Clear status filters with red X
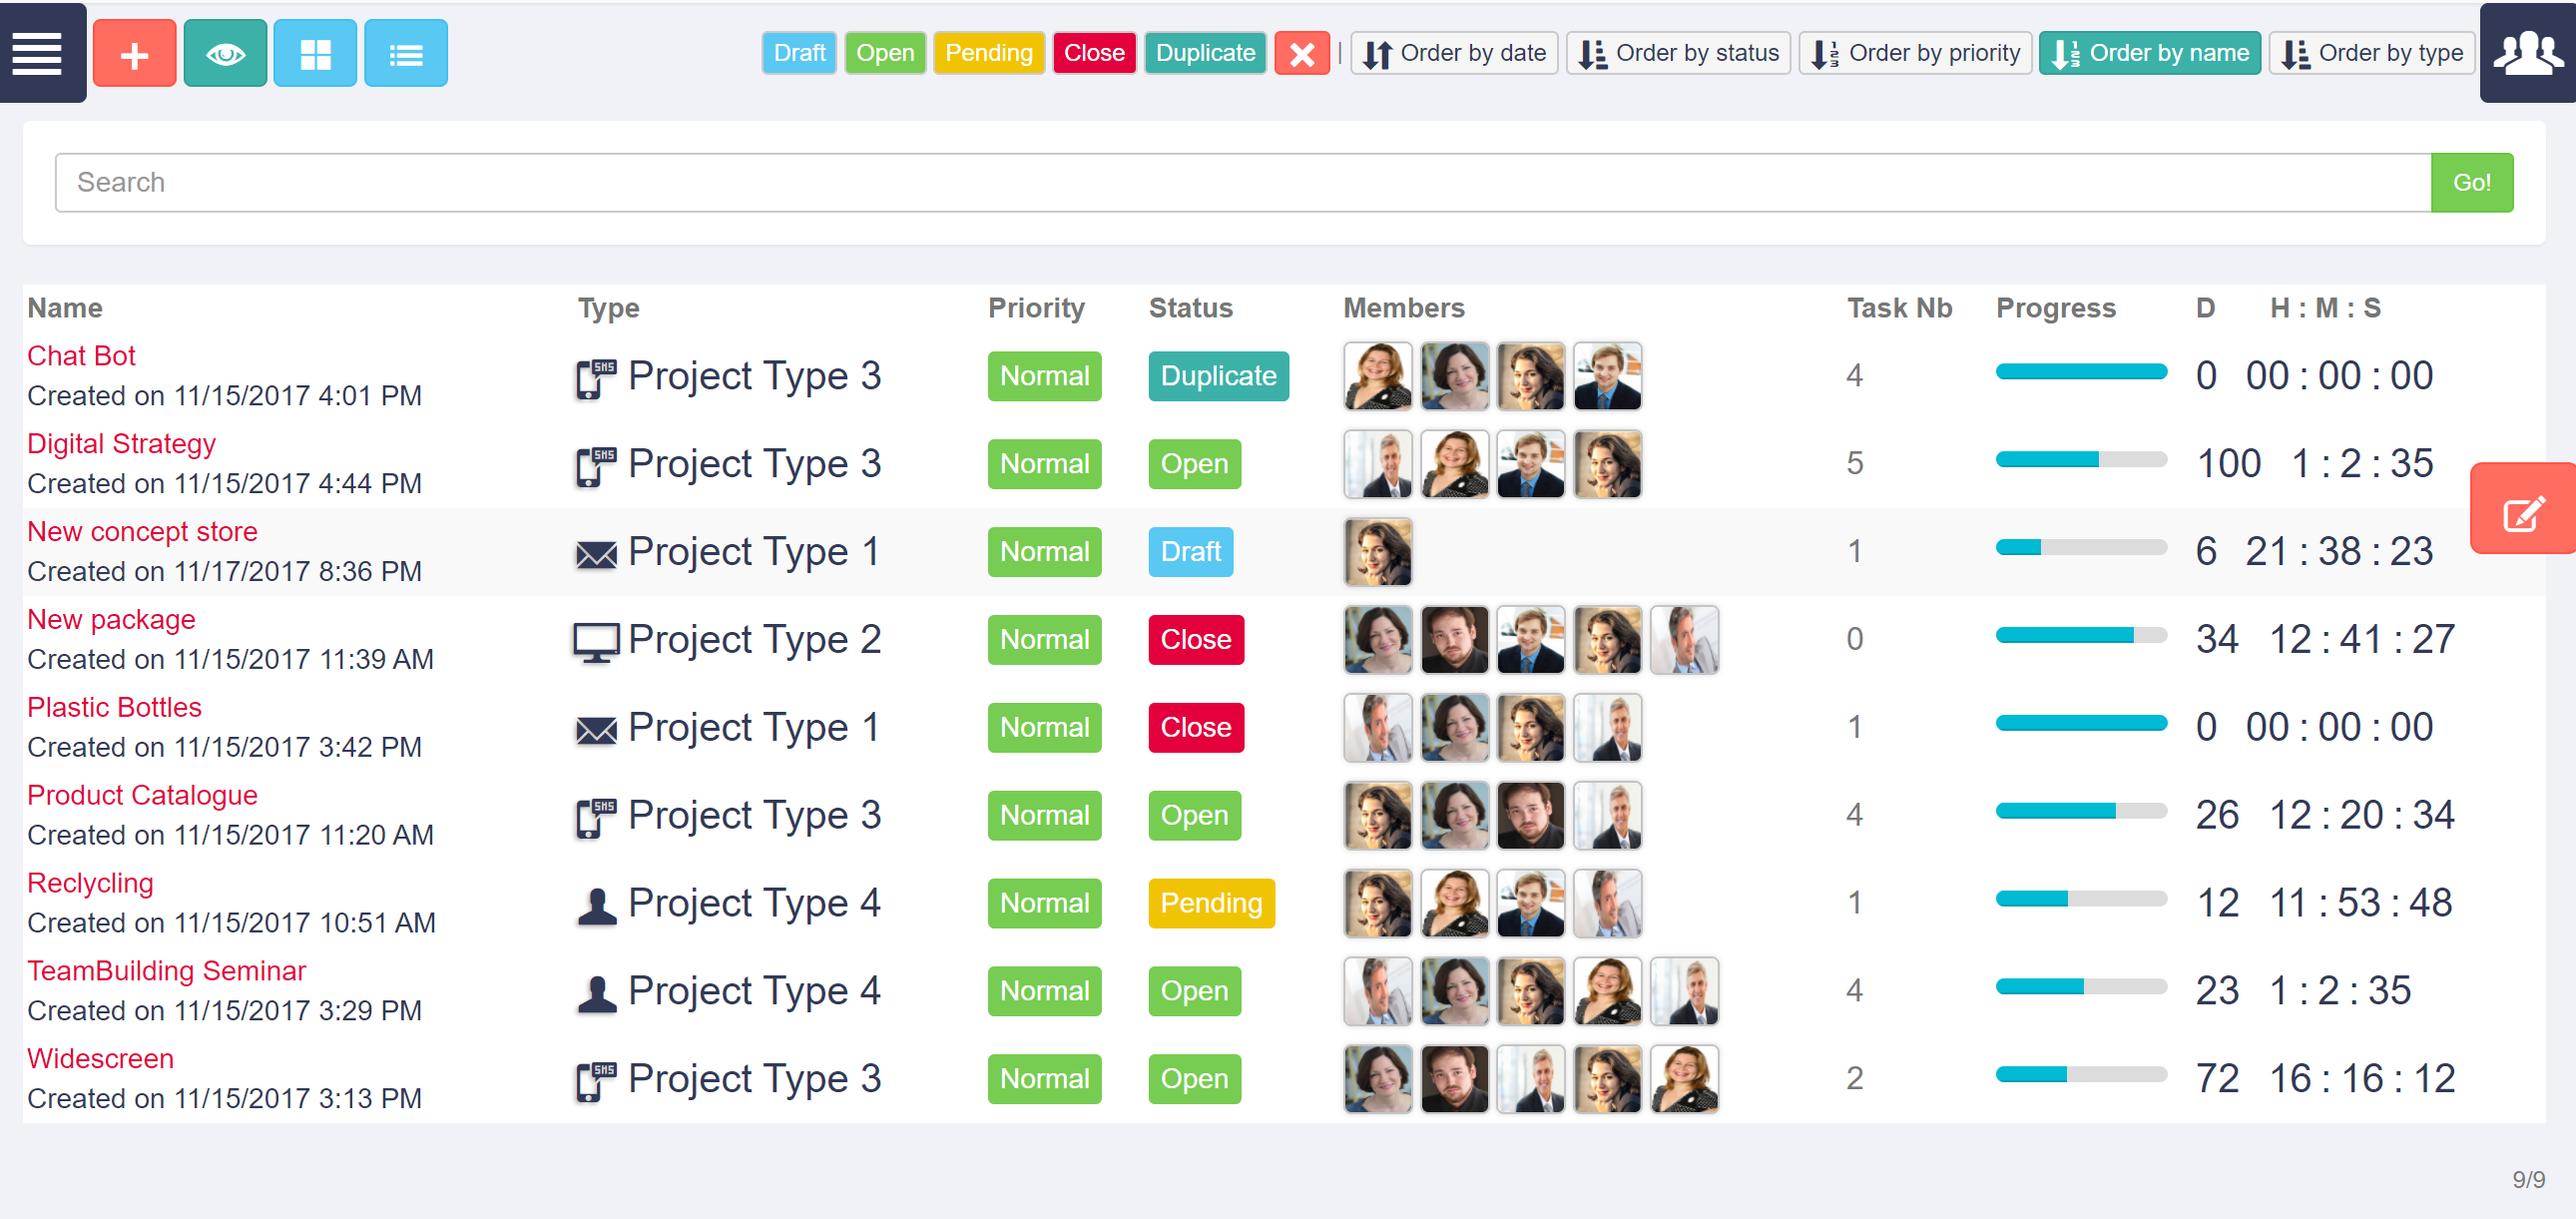The height and width of the screenshot is (1219, 2576). click(1301, 53)
